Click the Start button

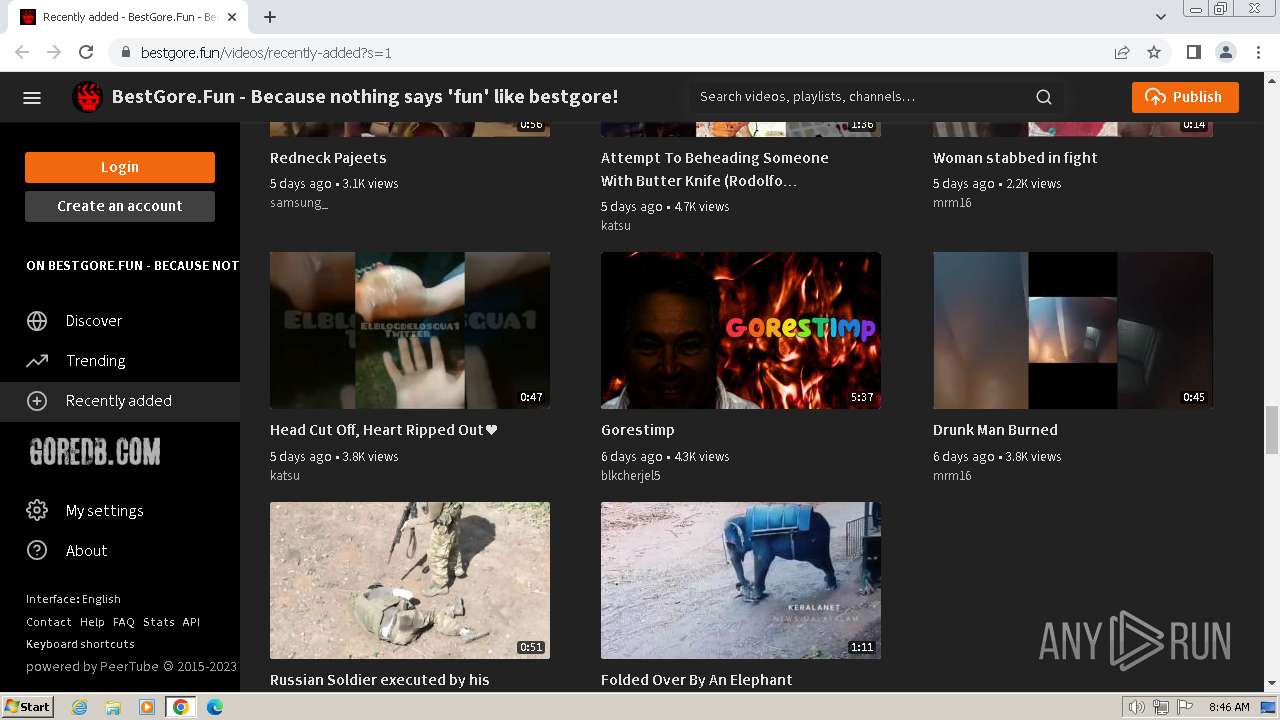pos(27,707)
